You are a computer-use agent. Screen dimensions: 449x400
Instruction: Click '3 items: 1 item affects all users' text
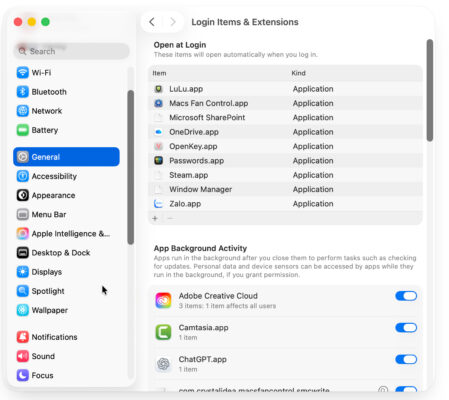[227, 306]
